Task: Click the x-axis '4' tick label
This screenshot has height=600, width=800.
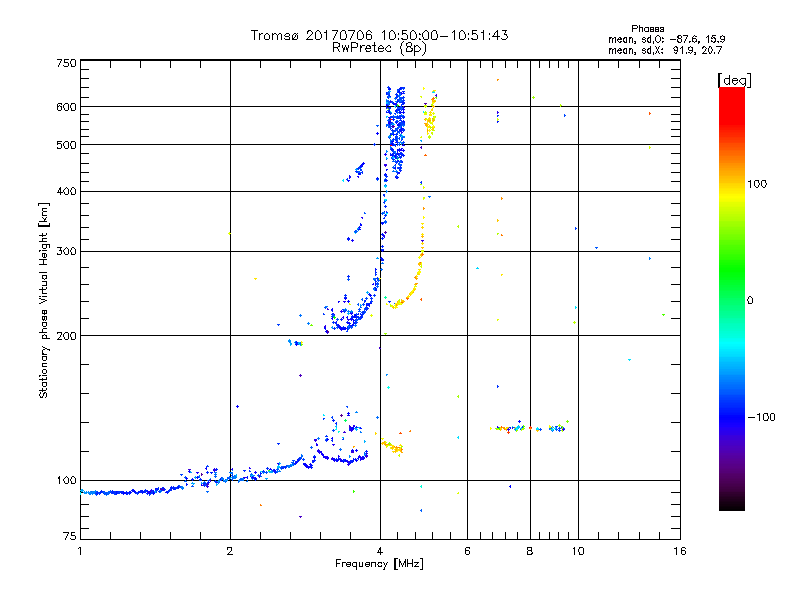Action: 380,551
